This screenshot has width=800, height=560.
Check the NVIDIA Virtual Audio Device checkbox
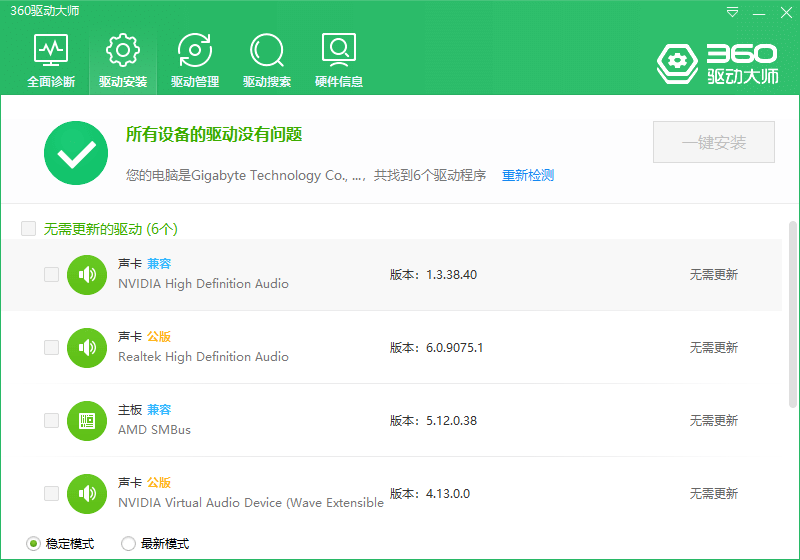pyautogui.click(x=52, y=493)
